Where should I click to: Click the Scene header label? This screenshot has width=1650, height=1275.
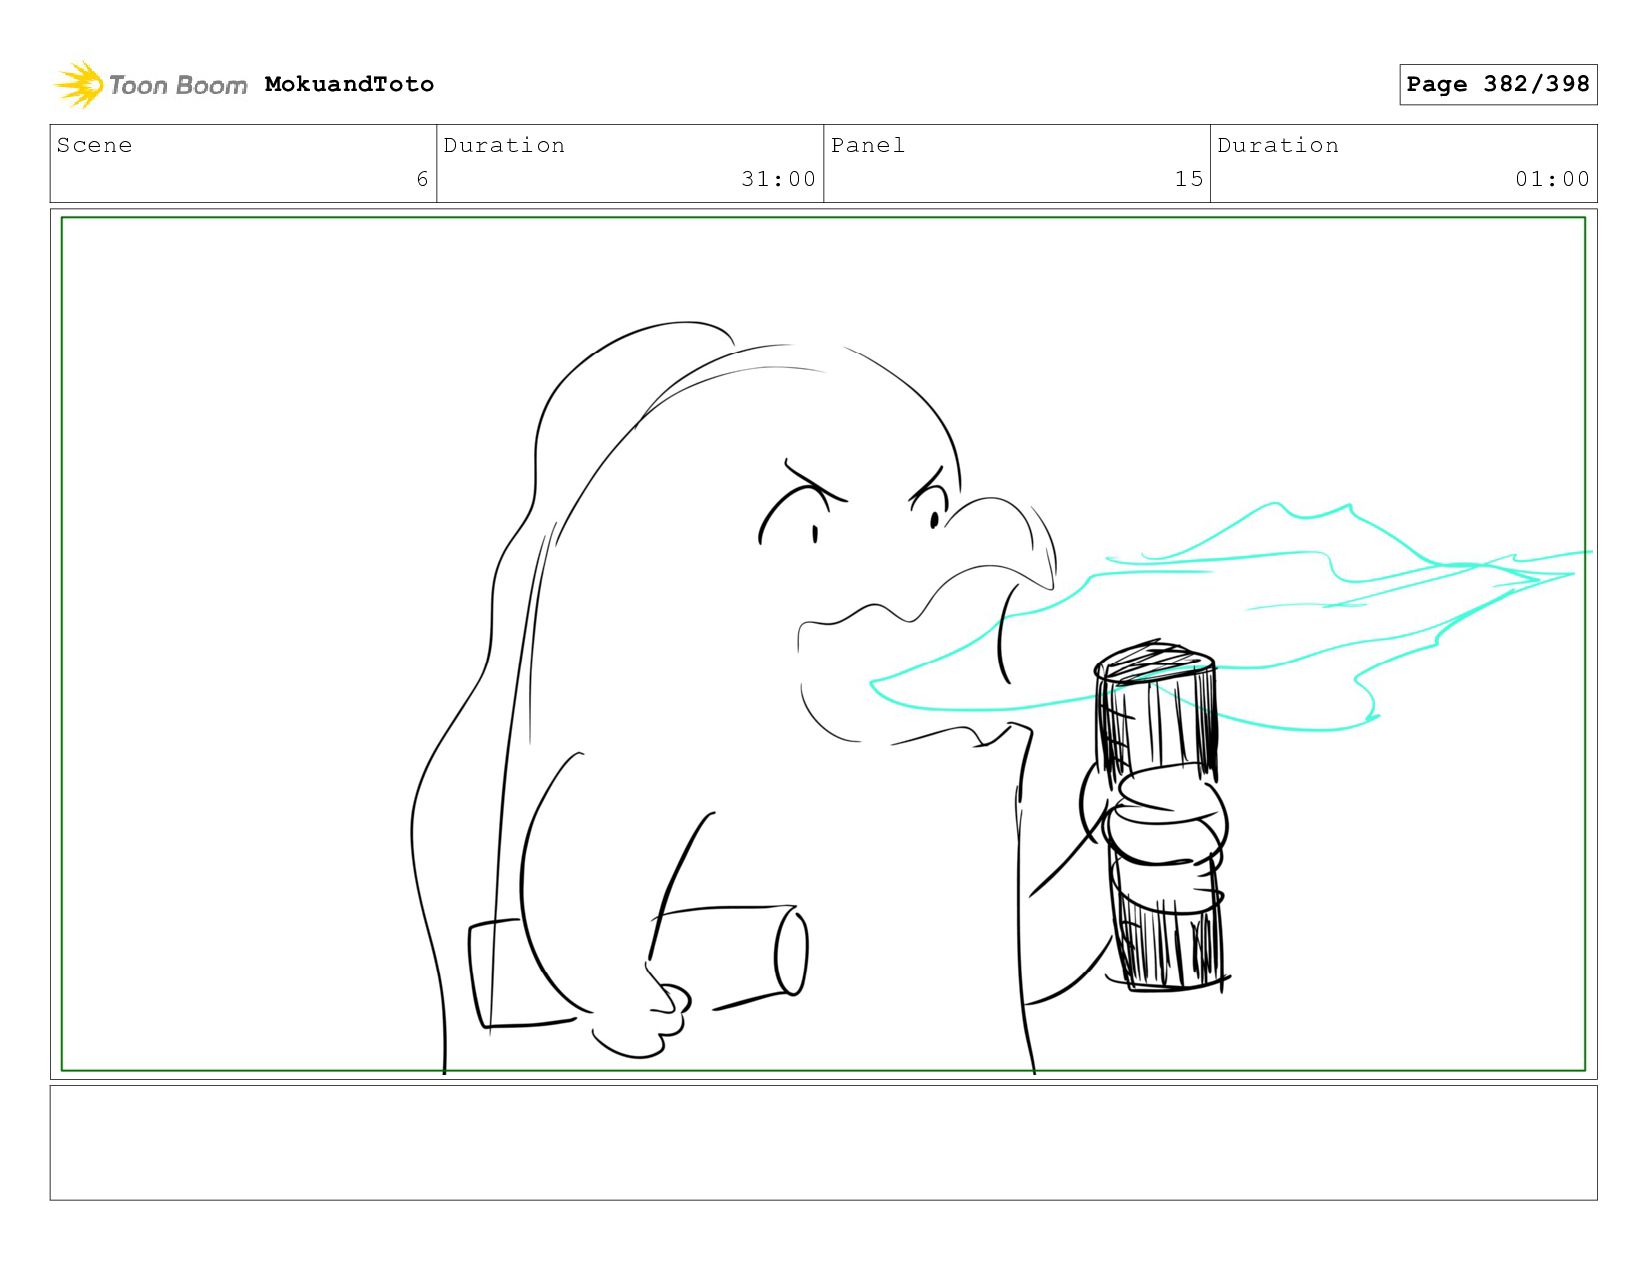[x=94, y=145]
